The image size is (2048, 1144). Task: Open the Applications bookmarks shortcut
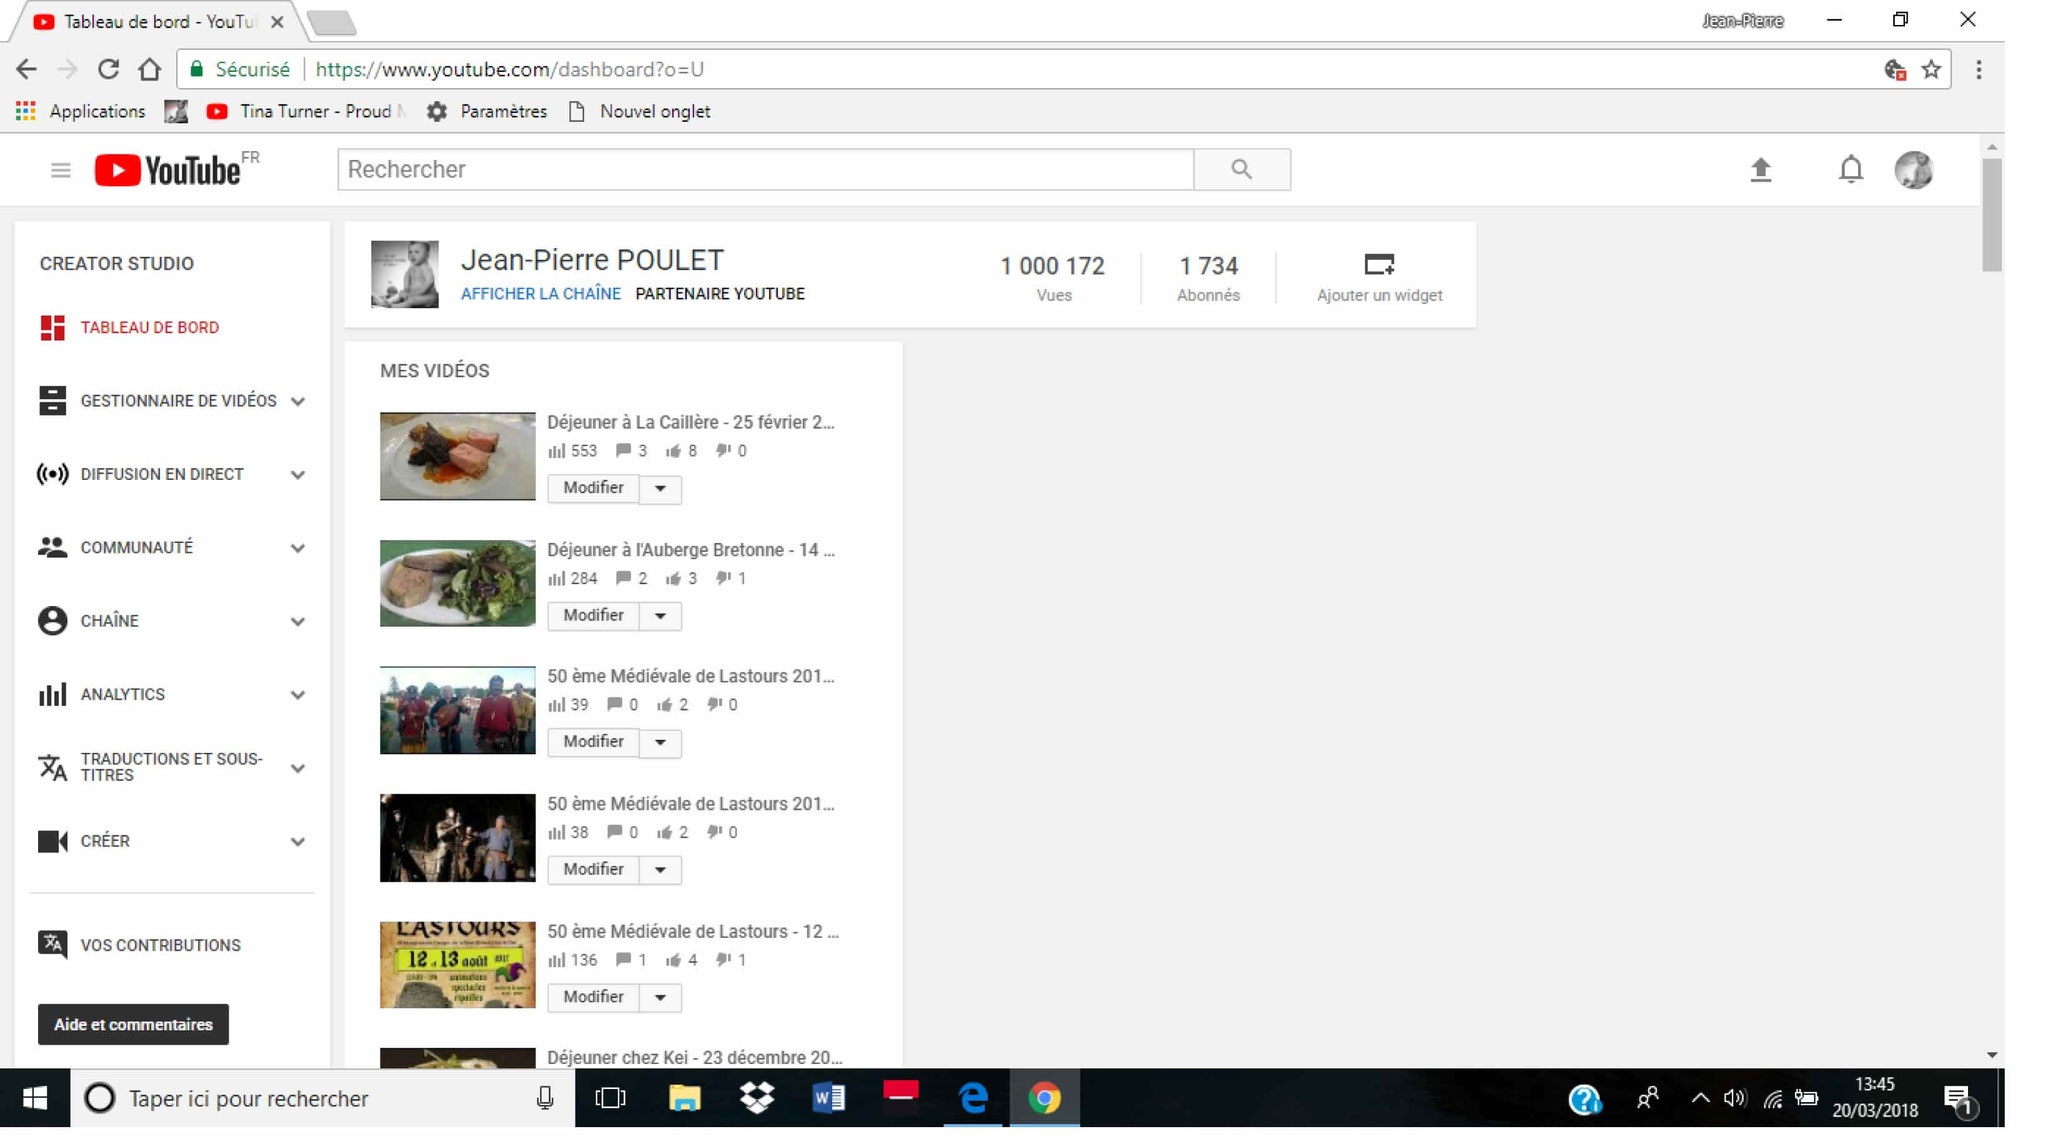click(81, 111)
